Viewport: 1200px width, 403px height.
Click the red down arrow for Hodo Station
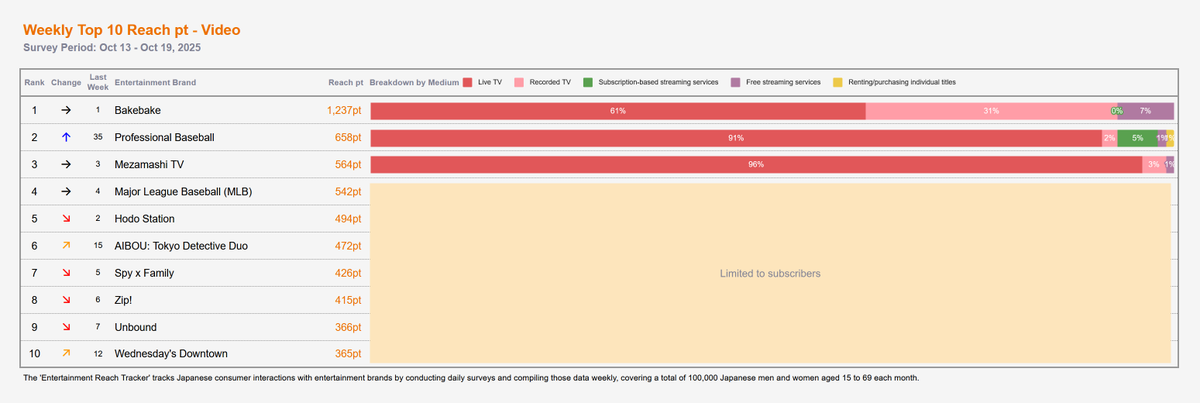pos(66,218)
